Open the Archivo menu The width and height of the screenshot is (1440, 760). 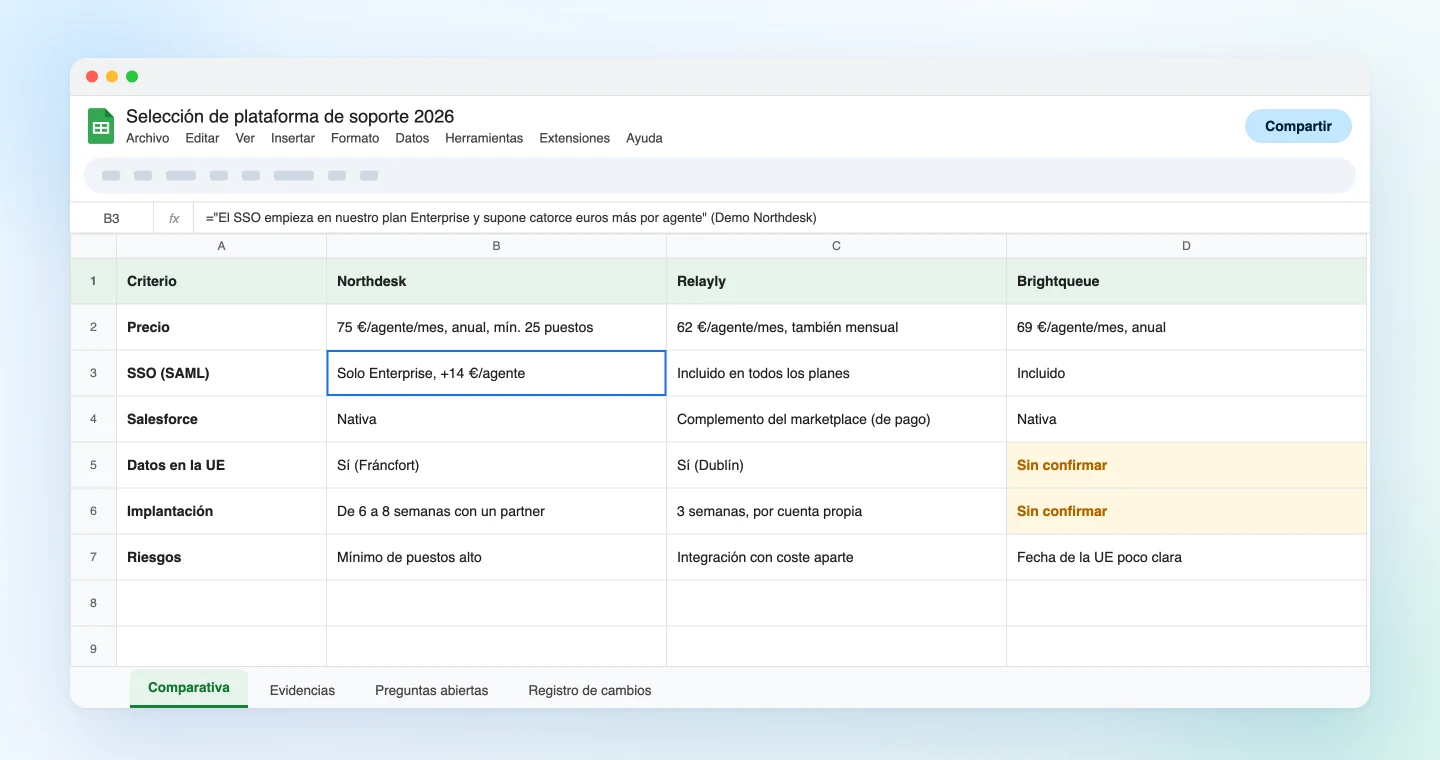(x=148, y=138)
